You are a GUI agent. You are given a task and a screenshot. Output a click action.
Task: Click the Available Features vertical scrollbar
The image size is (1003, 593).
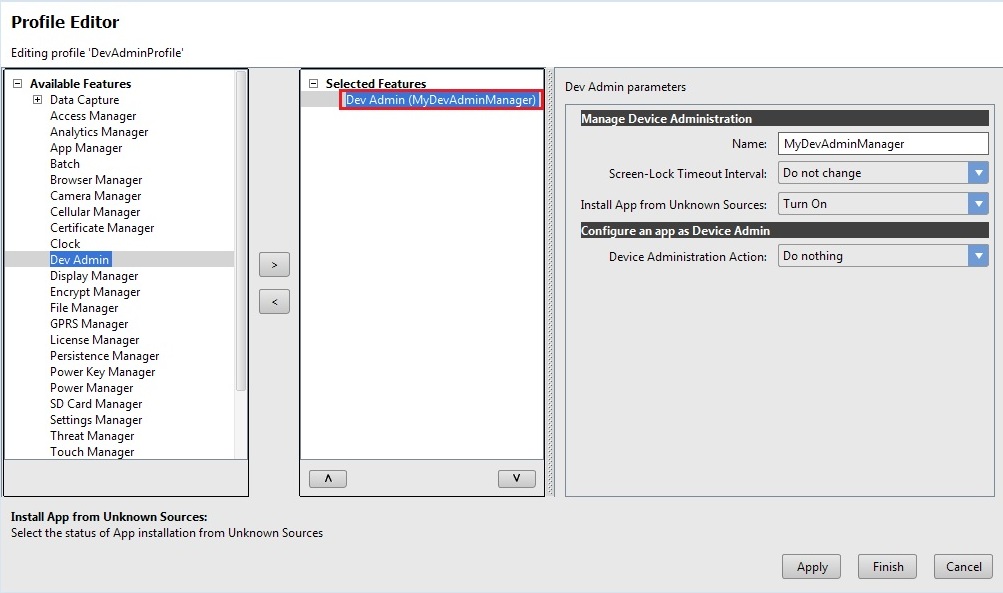tap(240, 230)
